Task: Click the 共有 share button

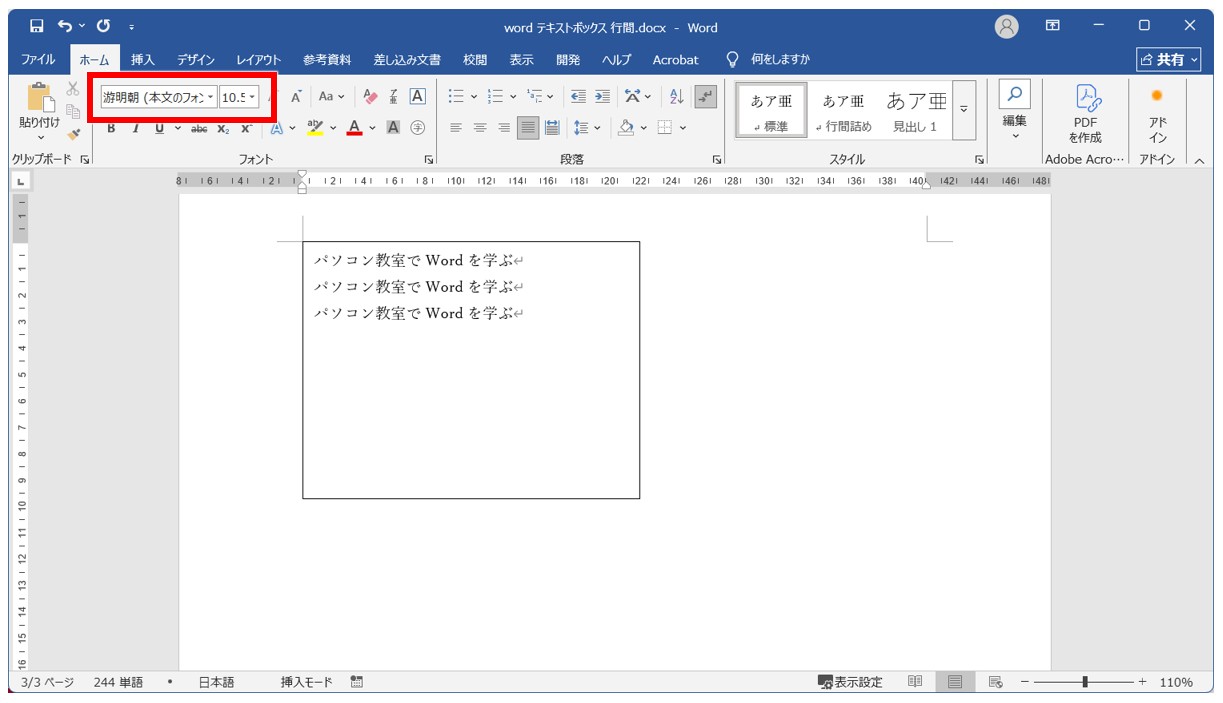Action: coord(1168,60)
